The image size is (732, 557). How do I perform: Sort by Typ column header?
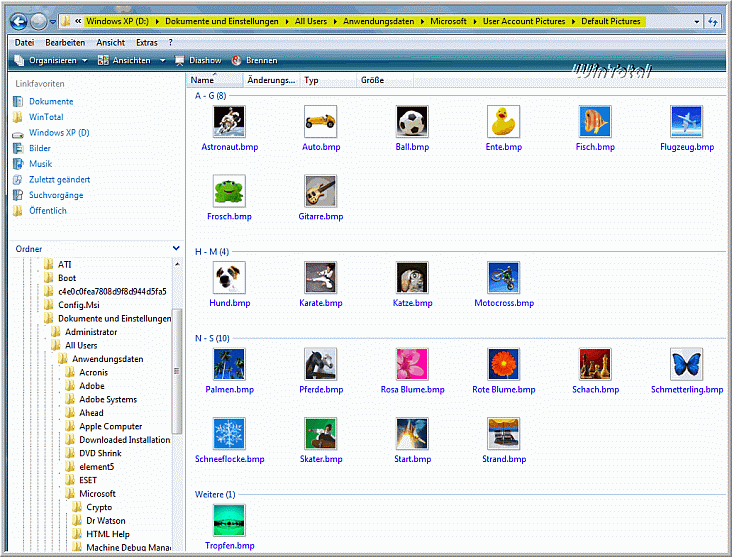pyautogui.click(x=328, y=80)
